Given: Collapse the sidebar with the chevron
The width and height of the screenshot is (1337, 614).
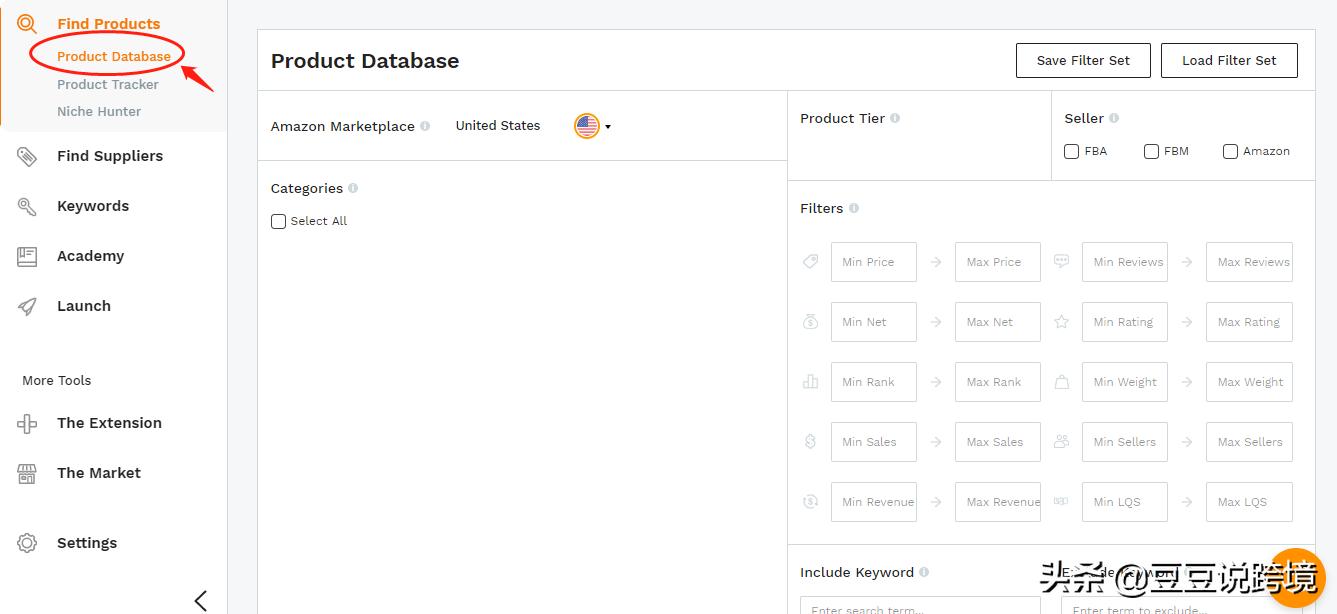Looking at the screenshot, I should [201, 600].
